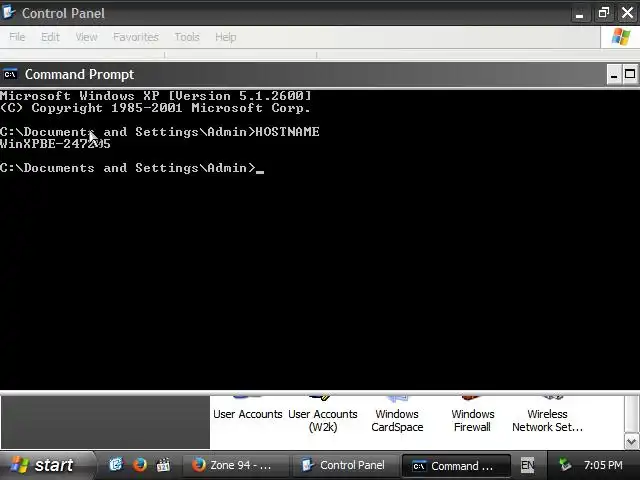Open the File menu in Control Panel
Viewport: 640px width, 480px height.
pyautogui.click(x=17, y=37)
